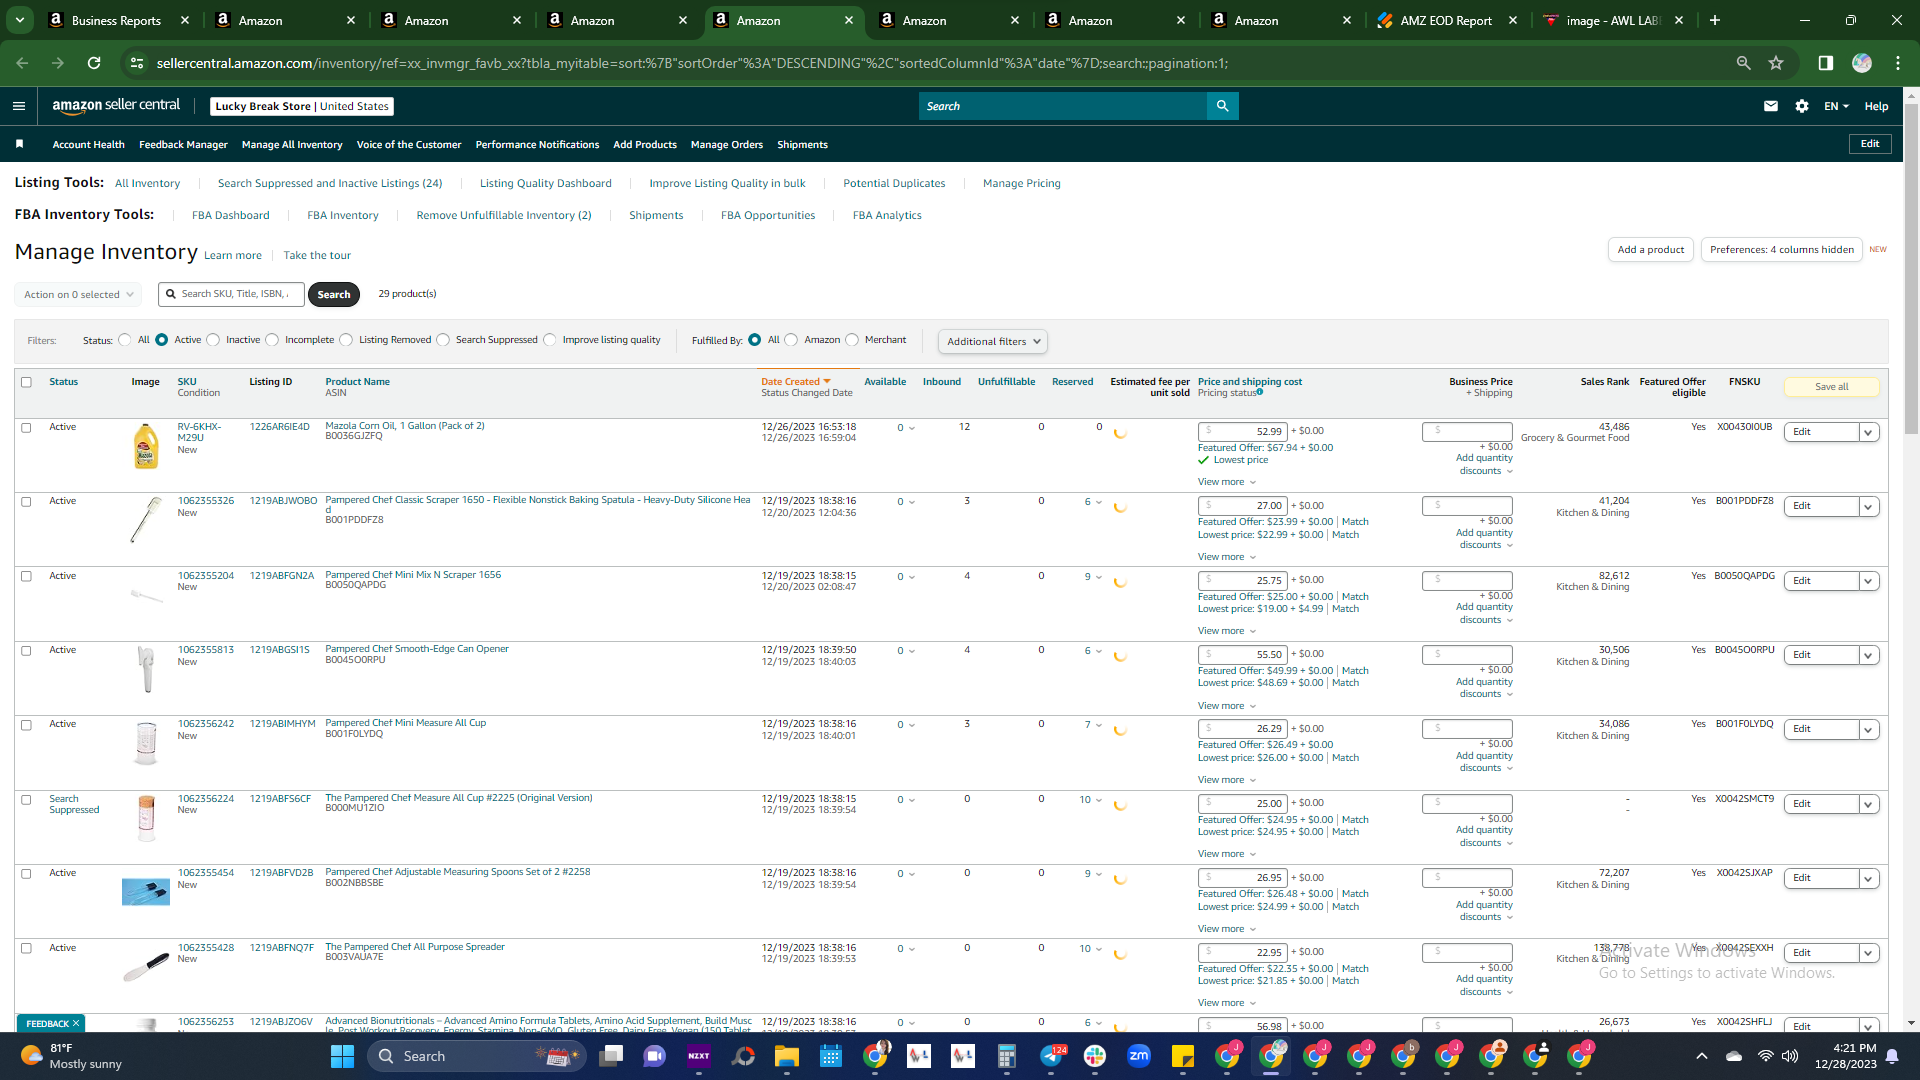The image size is (1920, 1080).
Task: Open the Mazola Corn Oil product thumbnail
Action: (x=146, y=446)
